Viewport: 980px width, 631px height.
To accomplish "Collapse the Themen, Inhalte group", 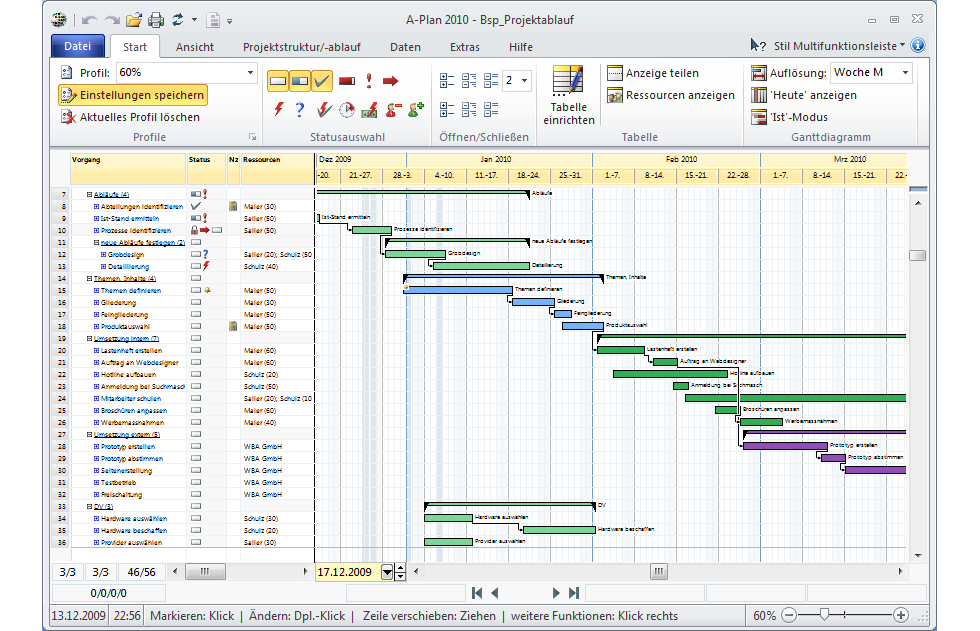I will pyautogui.click(x=89, y=279).
